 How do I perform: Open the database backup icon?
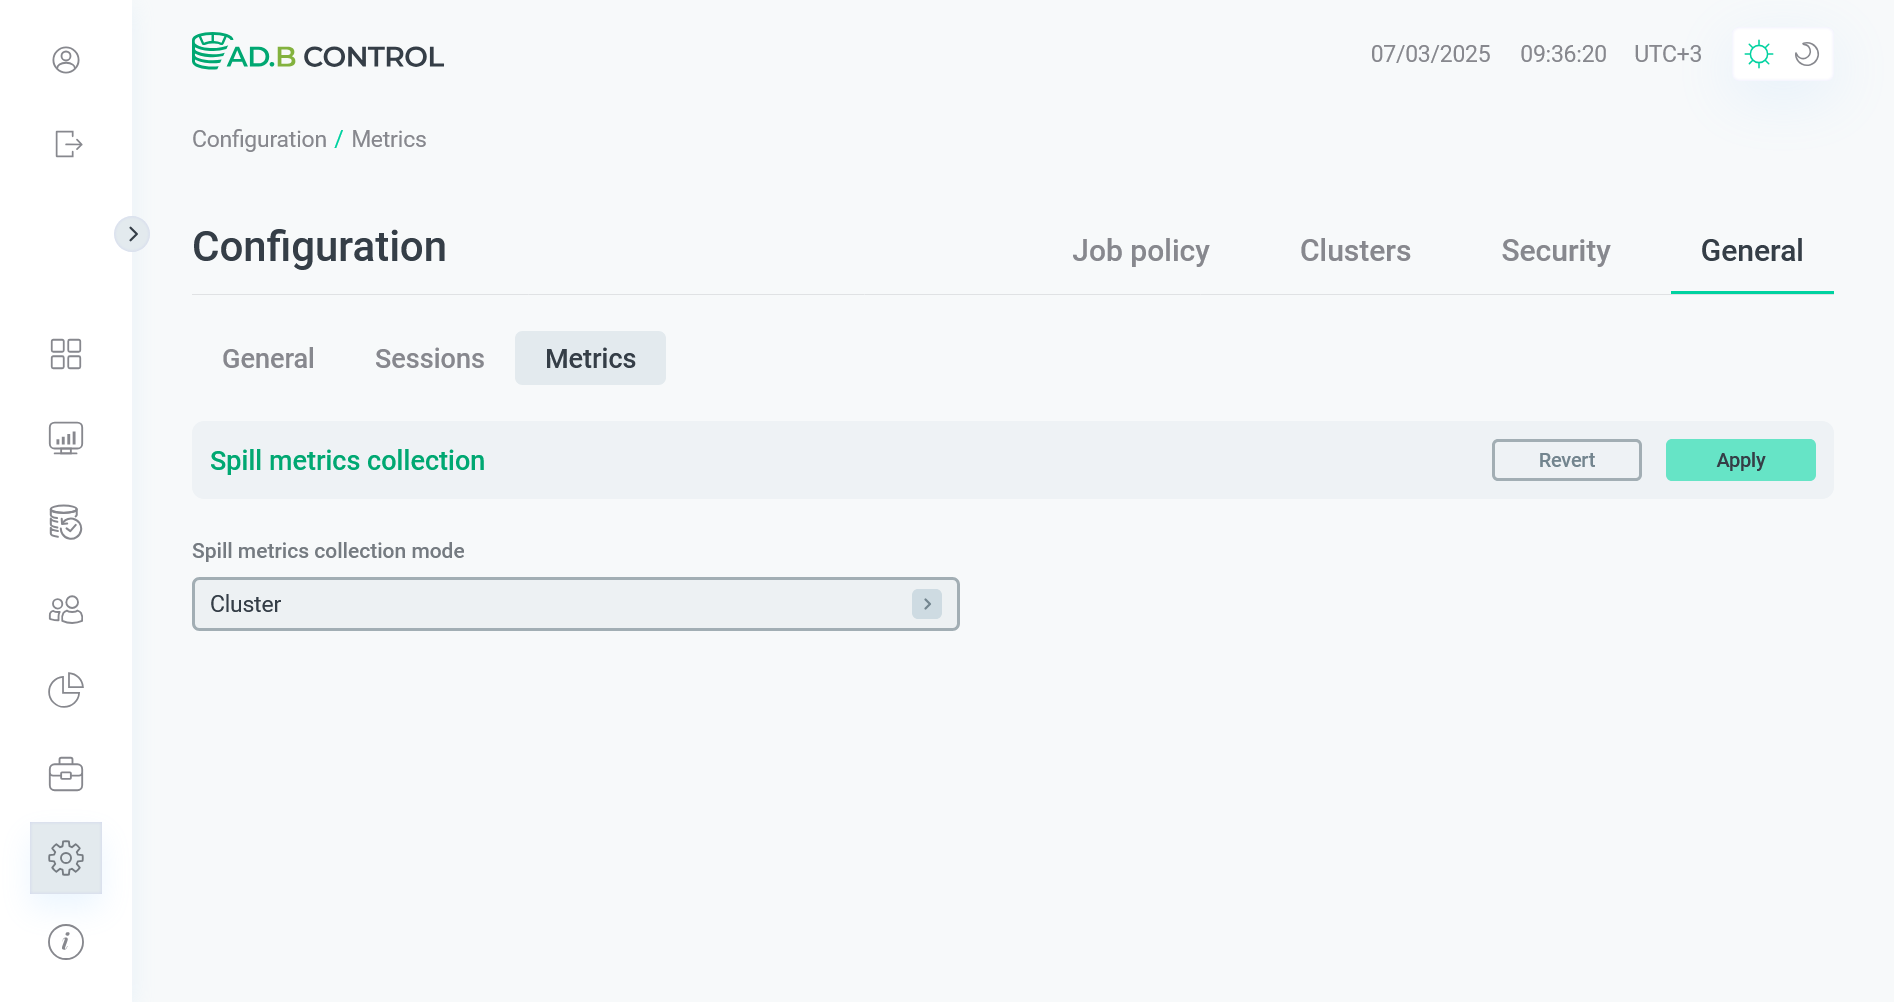click(66, 522)
